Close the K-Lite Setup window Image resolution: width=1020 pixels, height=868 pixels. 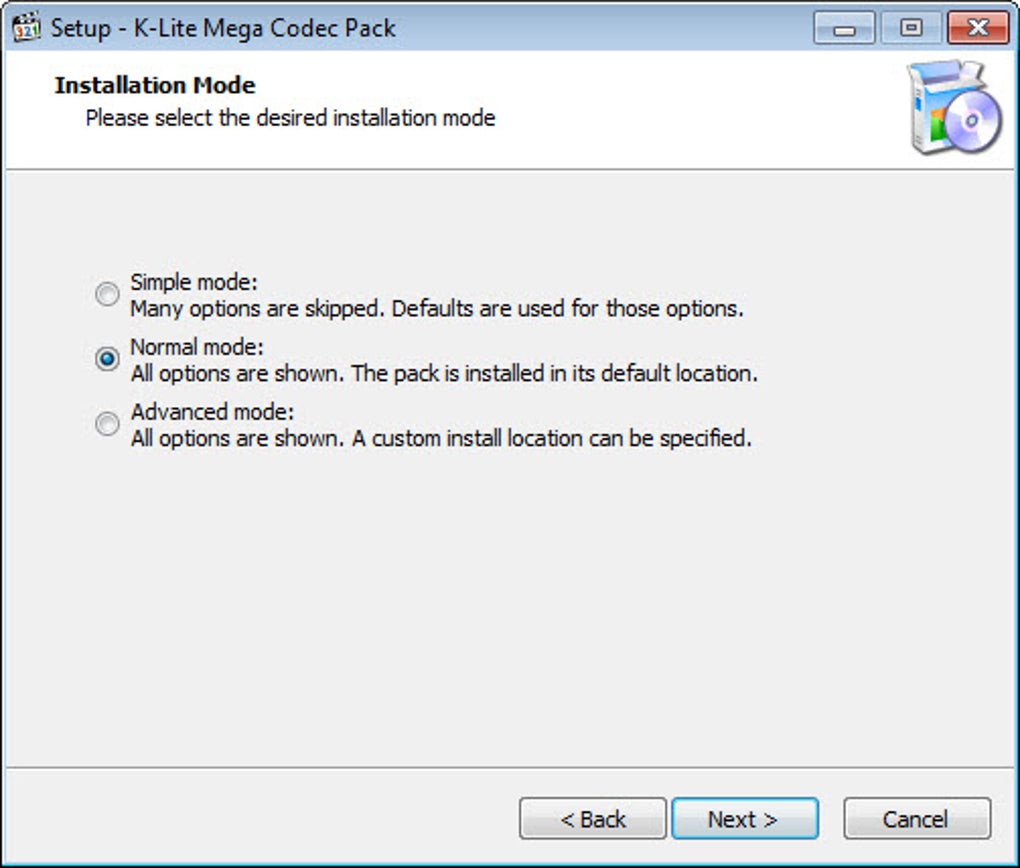click(976, 28)
